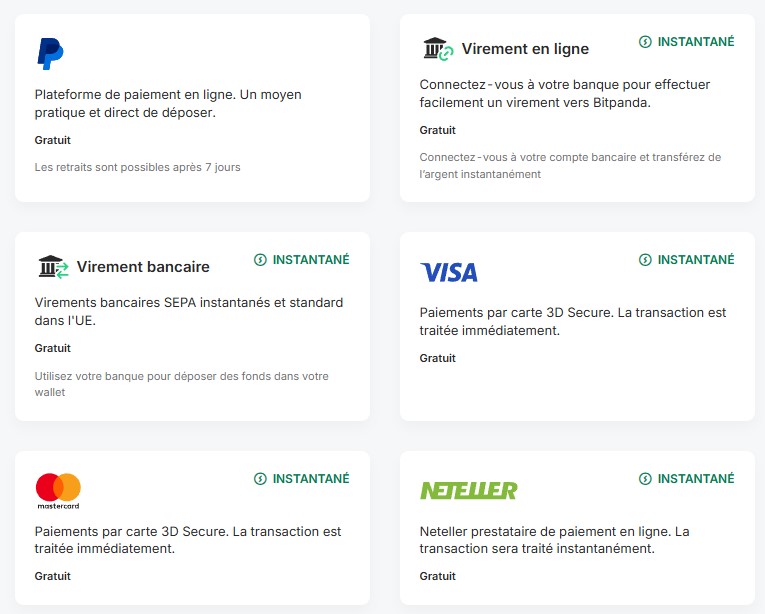Select the Virement en ligne heading

pyautogui.click(x=525, y=49)
